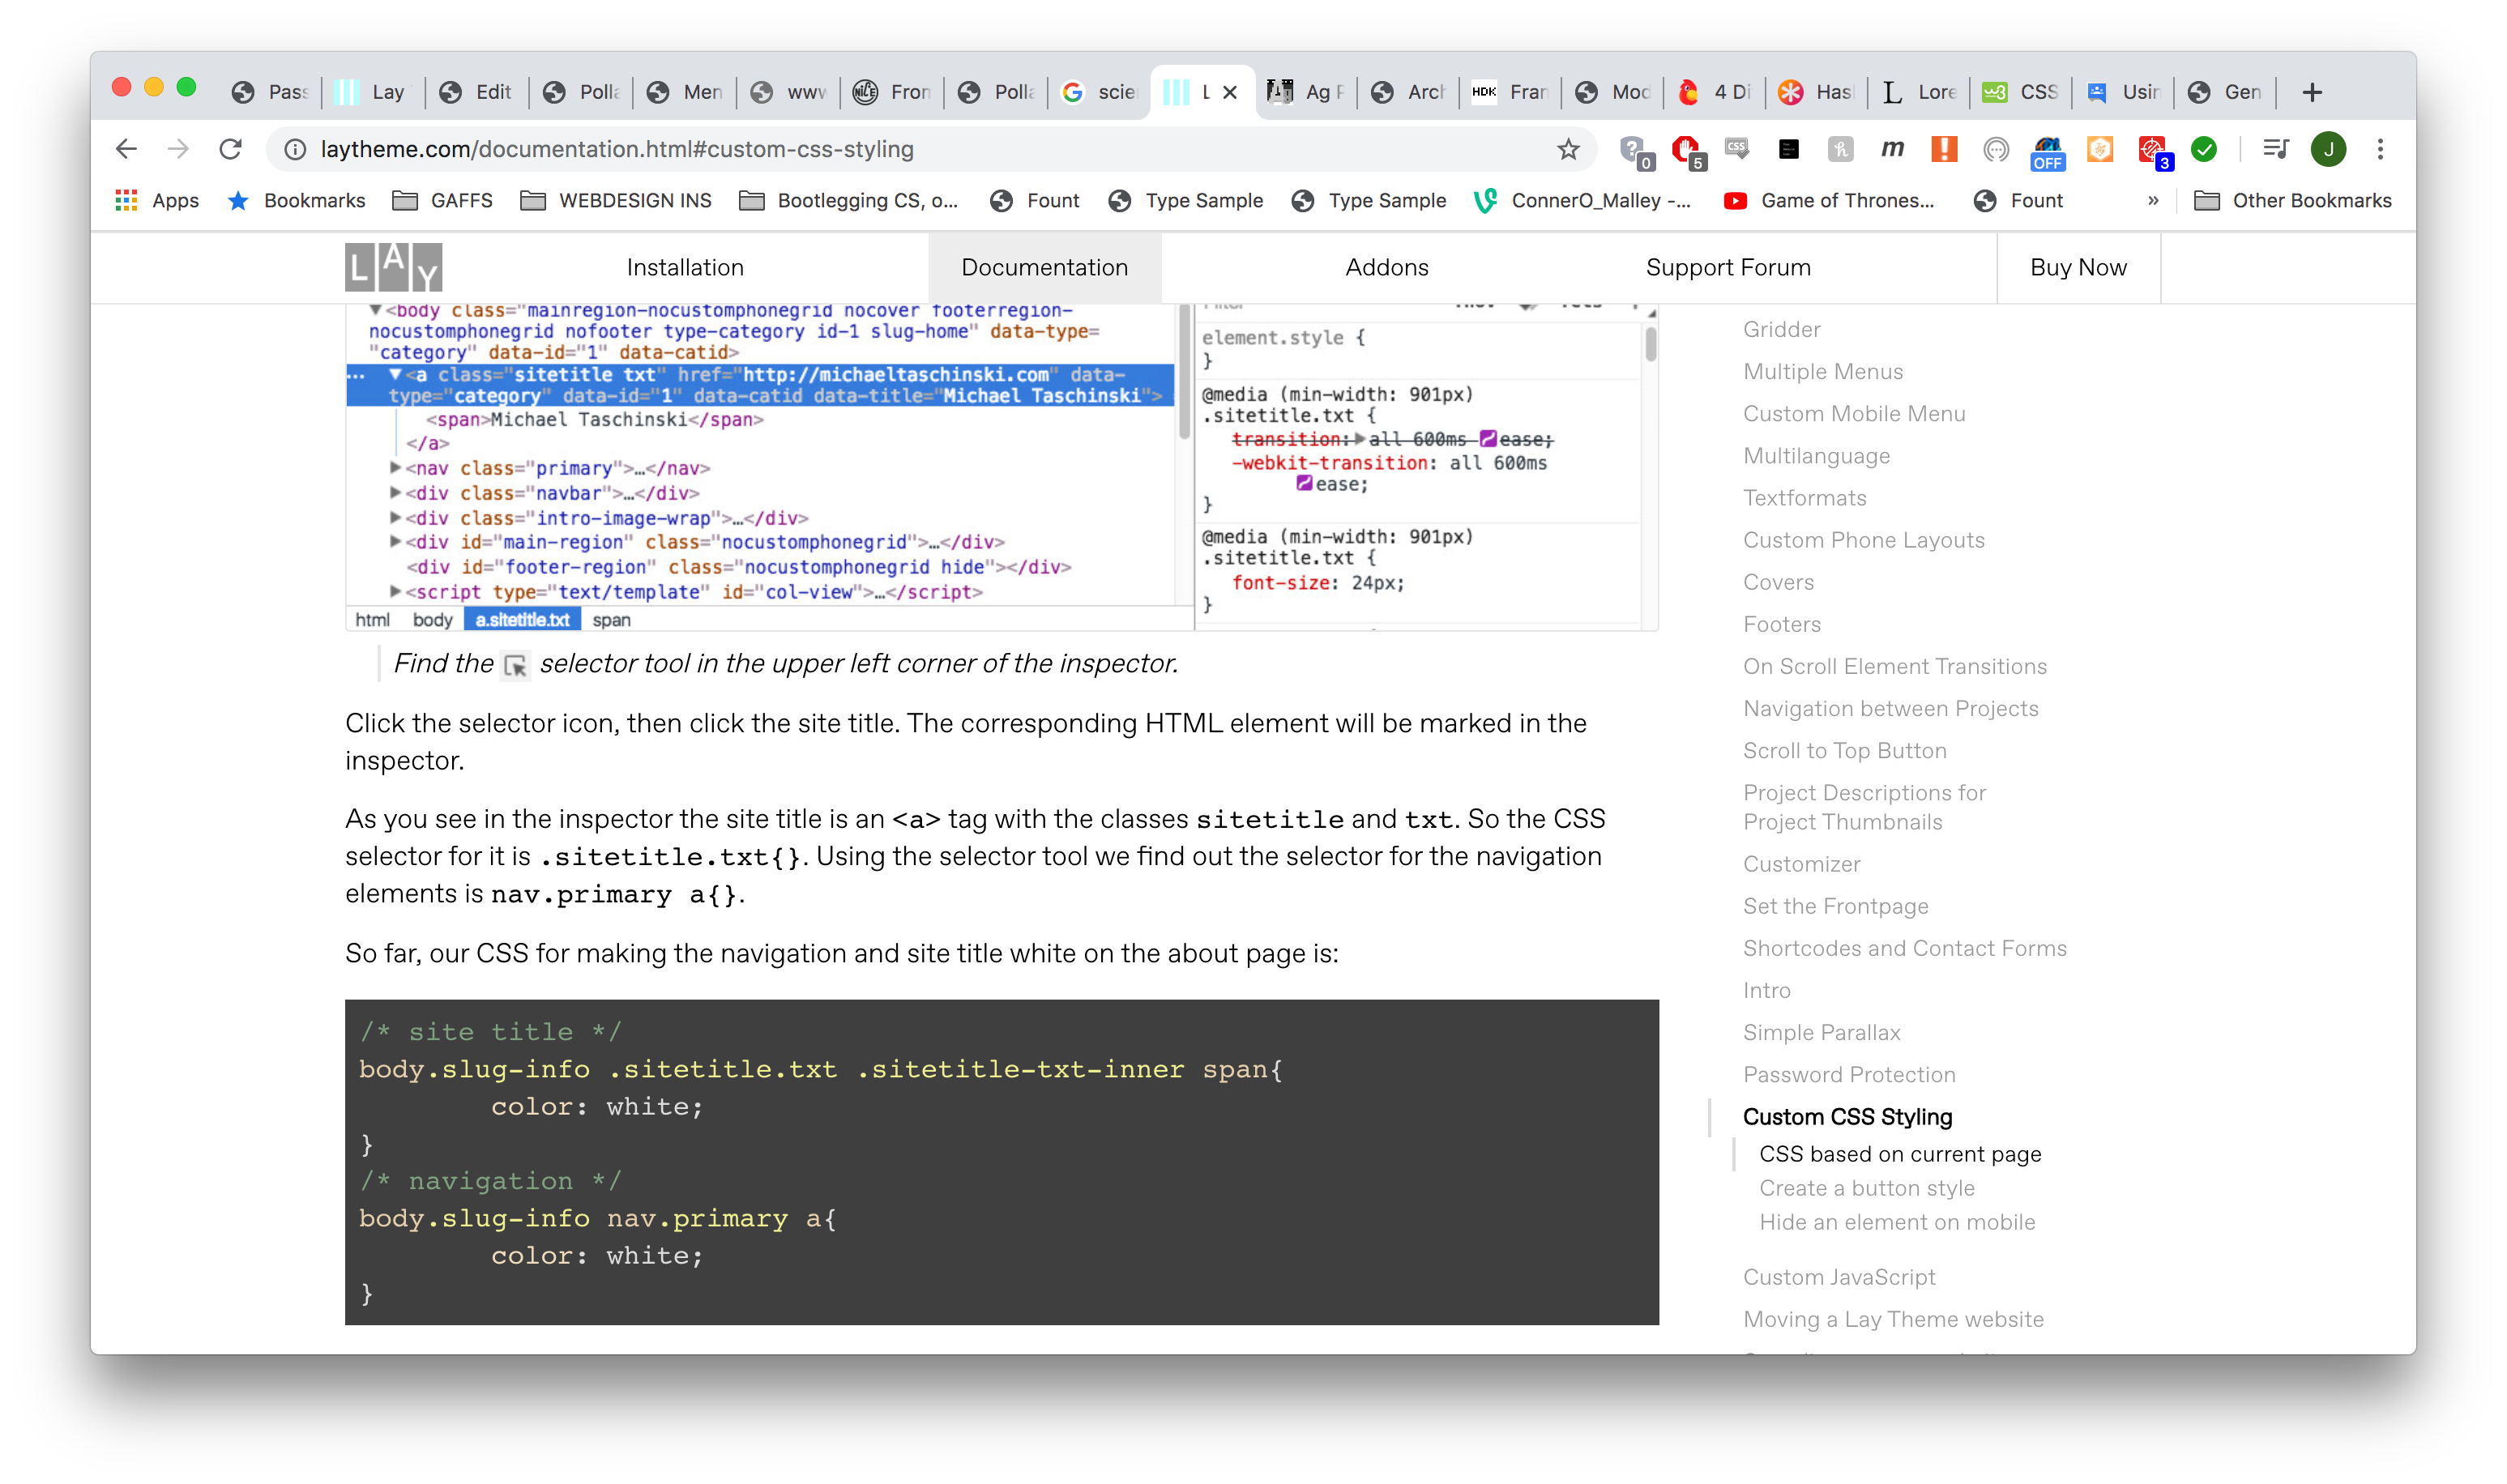The width and height of the screenshot is (2507, 1484).
Task: Open the Installation menu item
Action: 685,267
